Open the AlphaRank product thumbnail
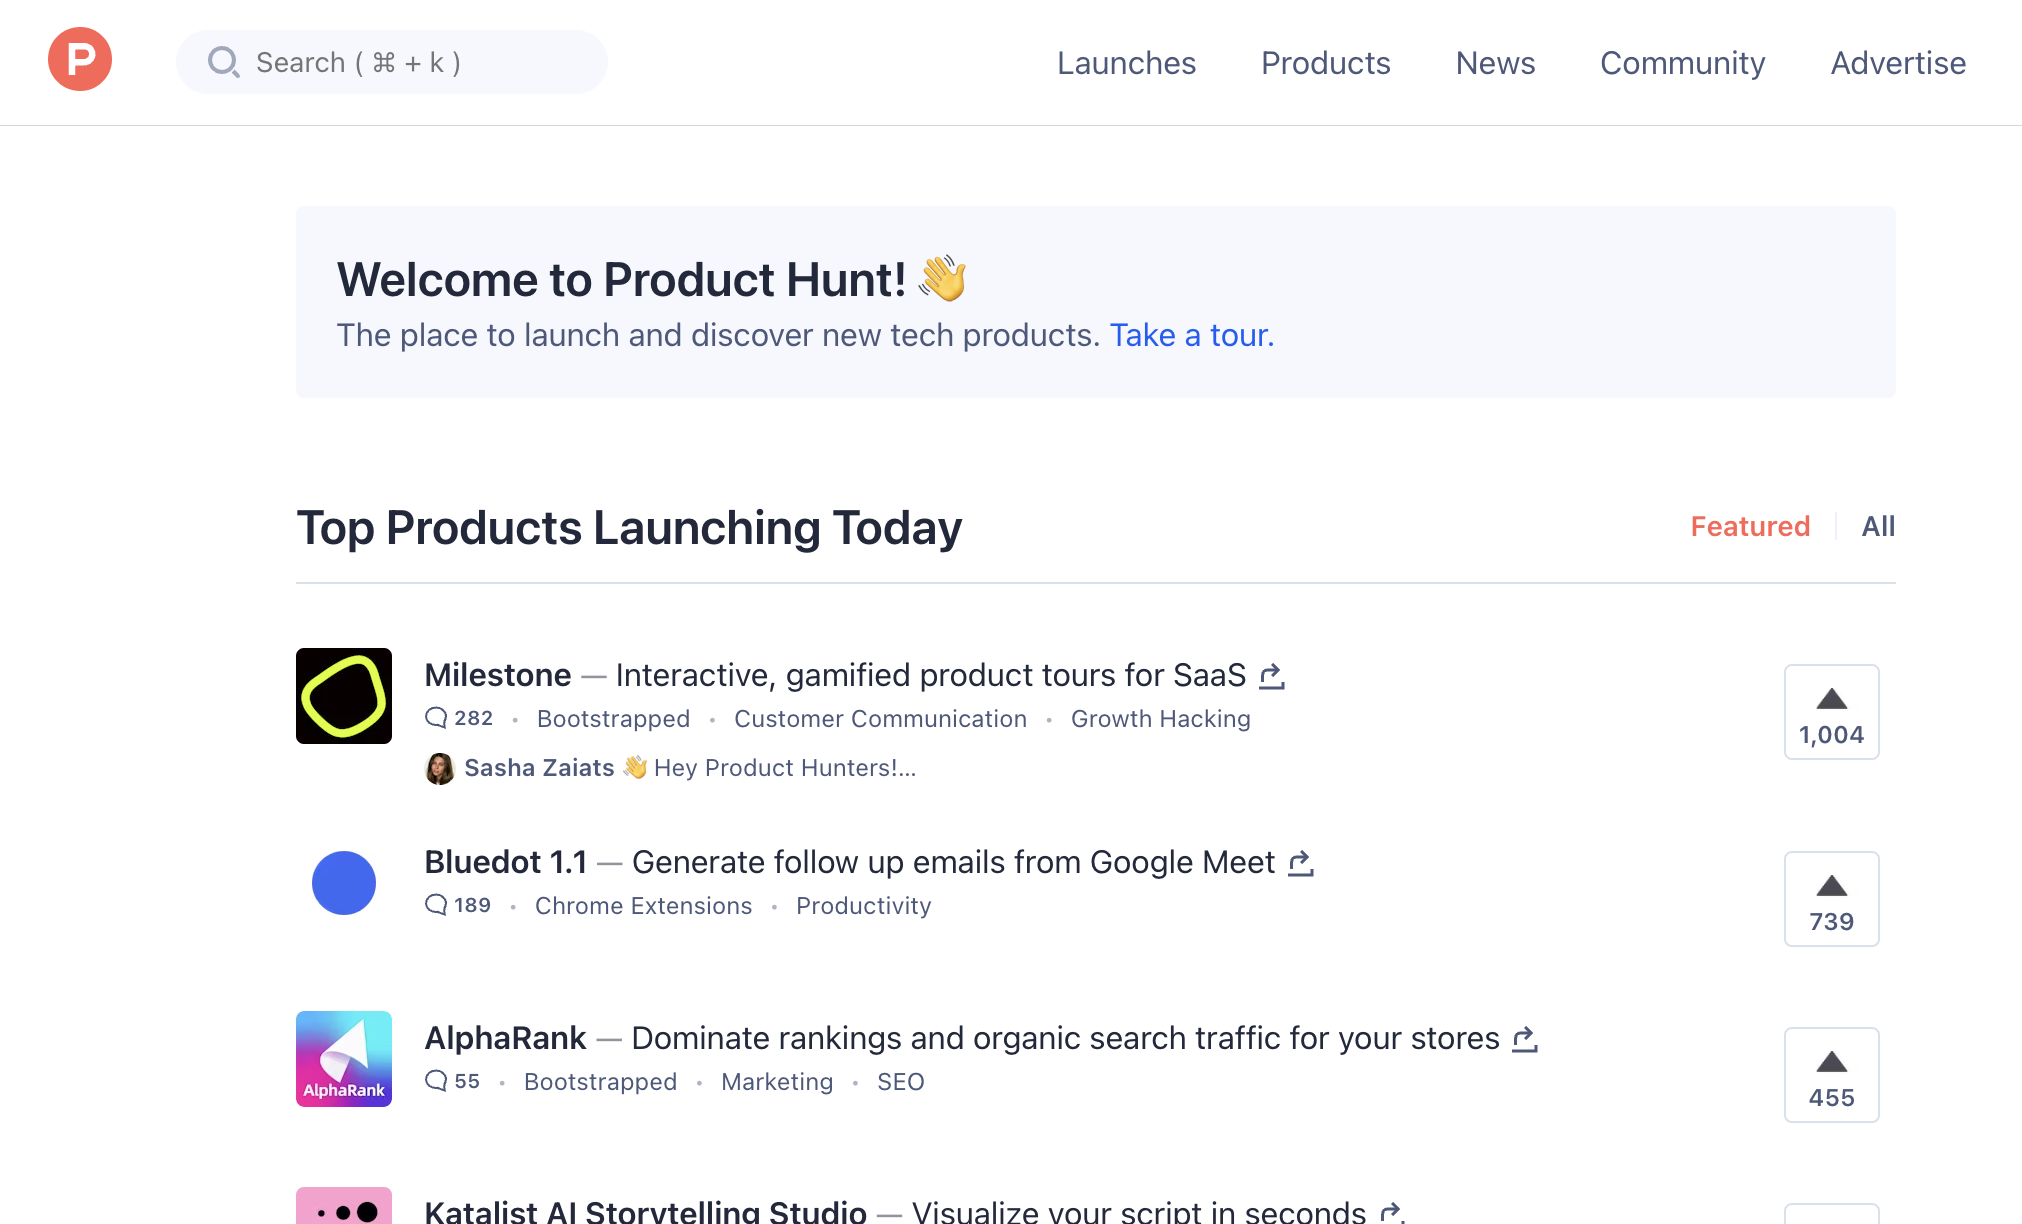Viewport: 2022px width, 1224px height. click(x=344, y=1059)
